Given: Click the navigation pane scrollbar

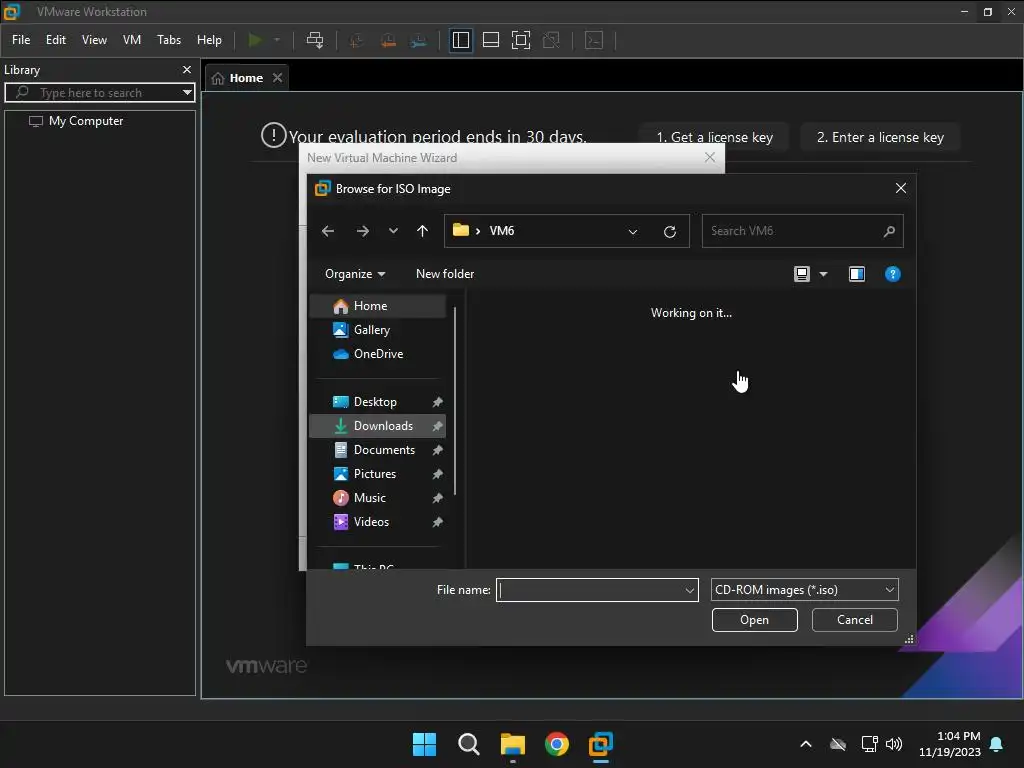Looking at the screenshot, I should [x=455, y=401].
